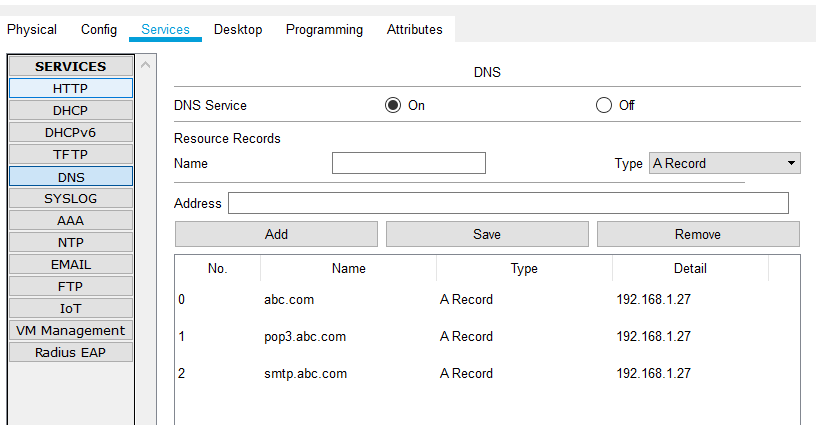
Task: Open the Attributes tab
Action: click(x=414, y=30)
